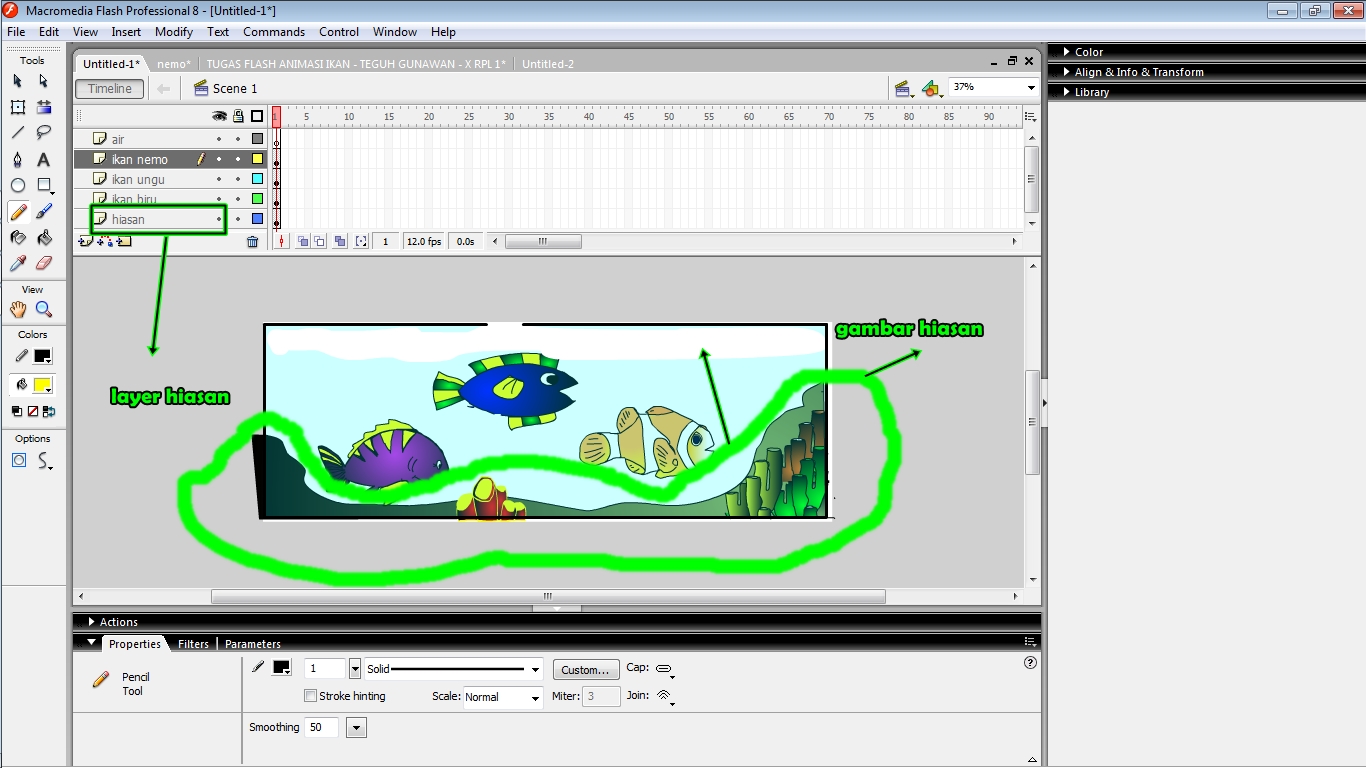Click the Delete Layer trash icon
Viewport: 1366px width, 768px height.
(252, 241)
